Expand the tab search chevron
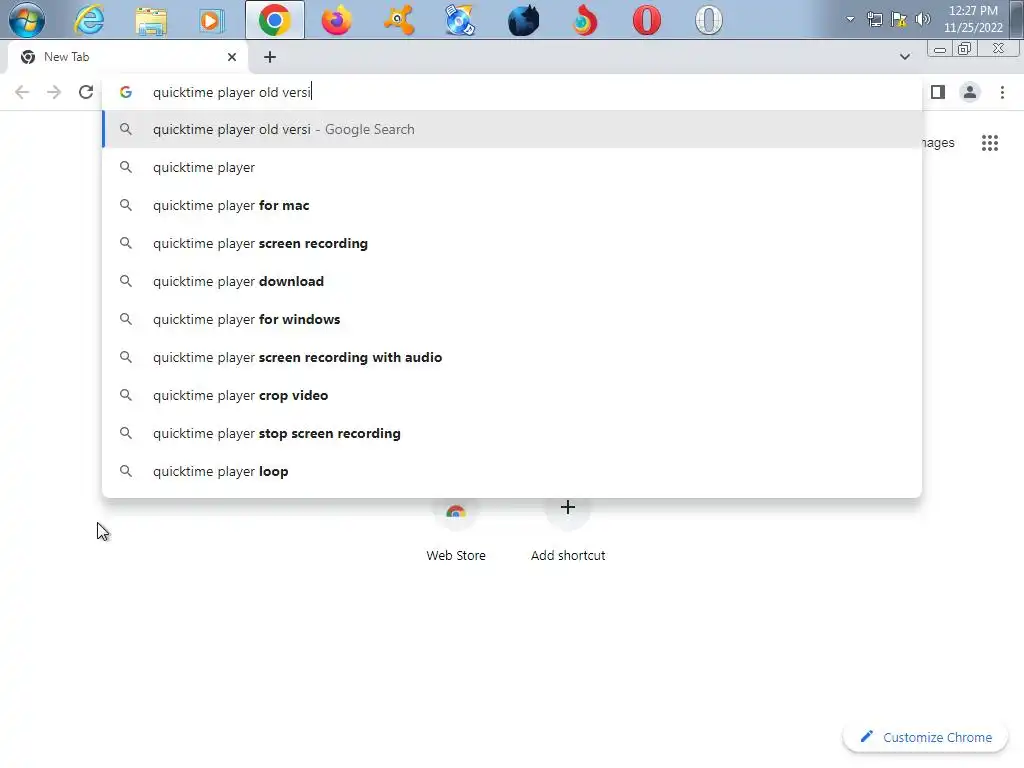The image size is (1024, 768). [x=904, y=57]
